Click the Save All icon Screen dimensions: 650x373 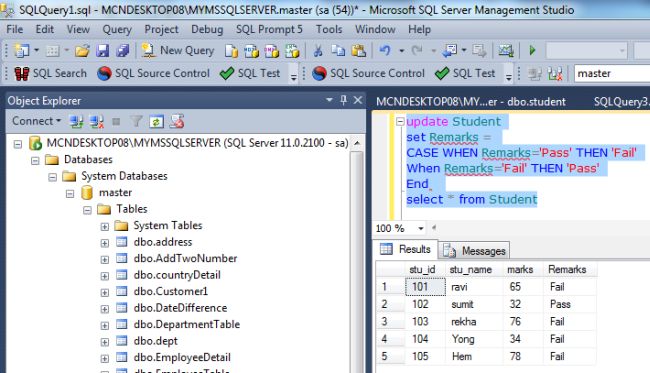pyautogui.click(x=122, y=51)
